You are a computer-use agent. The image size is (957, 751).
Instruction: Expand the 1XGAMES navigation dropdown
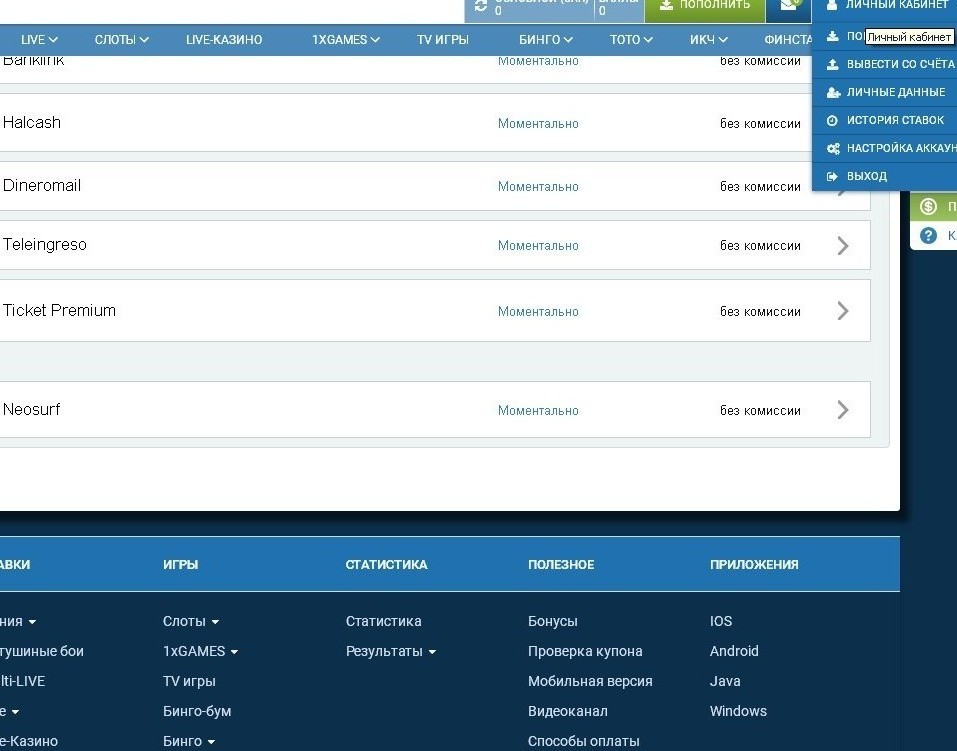[345, 40]
